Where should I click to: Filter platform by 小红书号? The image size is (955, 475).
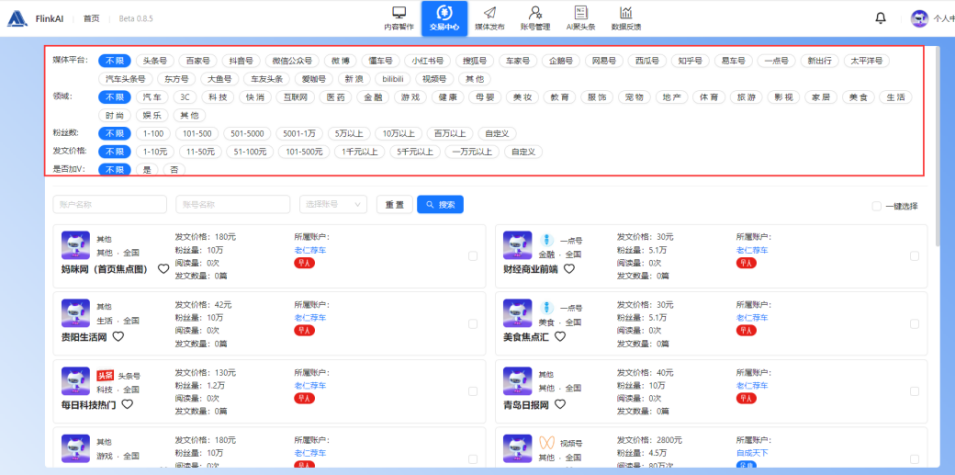[428, 61]
